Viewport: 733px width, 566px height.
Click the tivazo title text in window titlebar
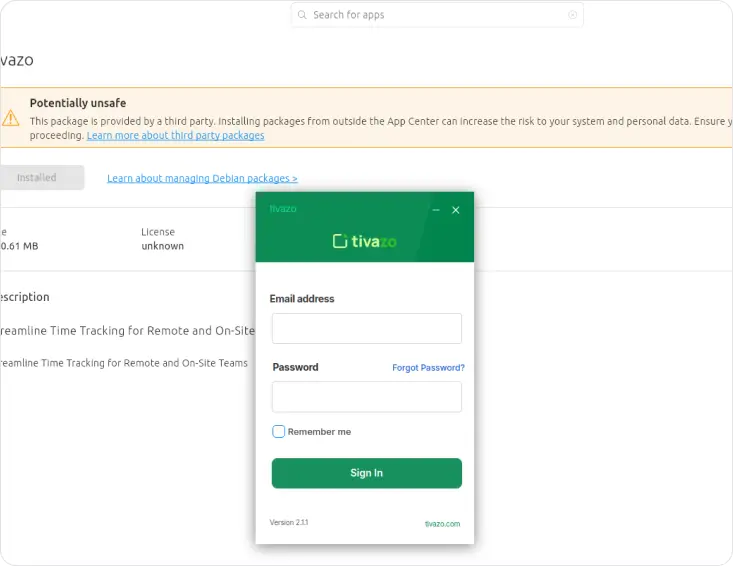pyautogui.click(x=283, y=209)
